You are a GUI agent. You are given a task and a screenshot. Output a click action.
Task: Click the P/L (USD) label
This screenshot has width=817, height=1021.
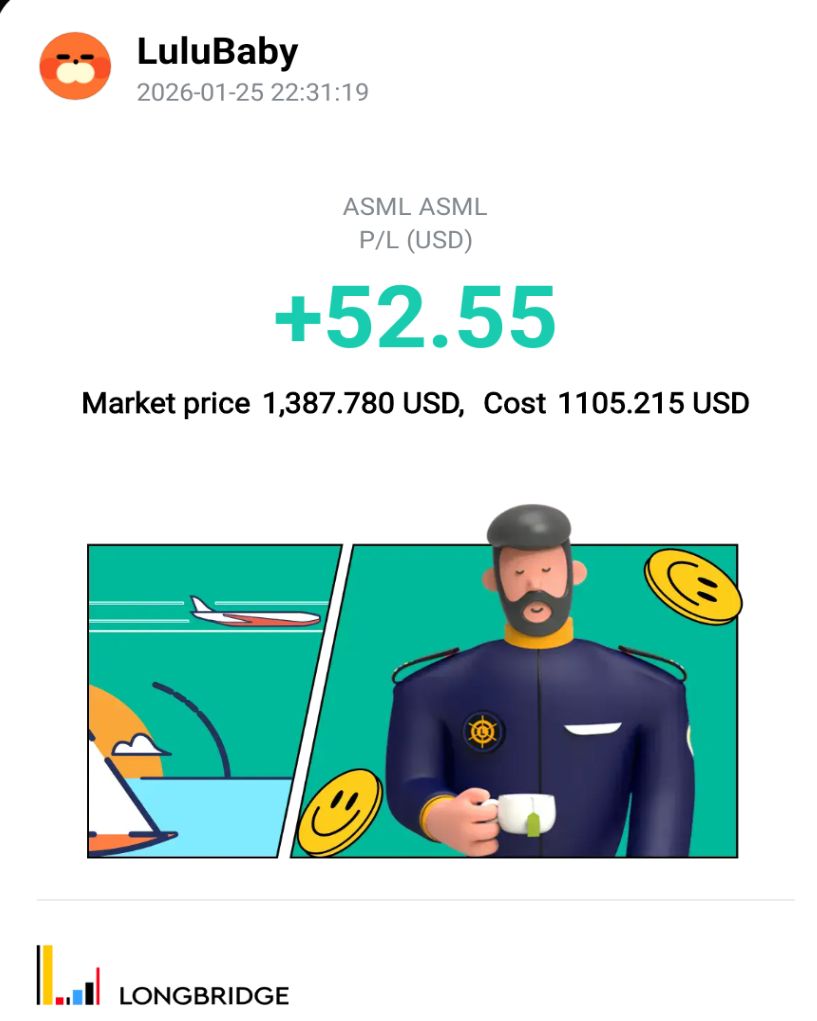point(415,240)
